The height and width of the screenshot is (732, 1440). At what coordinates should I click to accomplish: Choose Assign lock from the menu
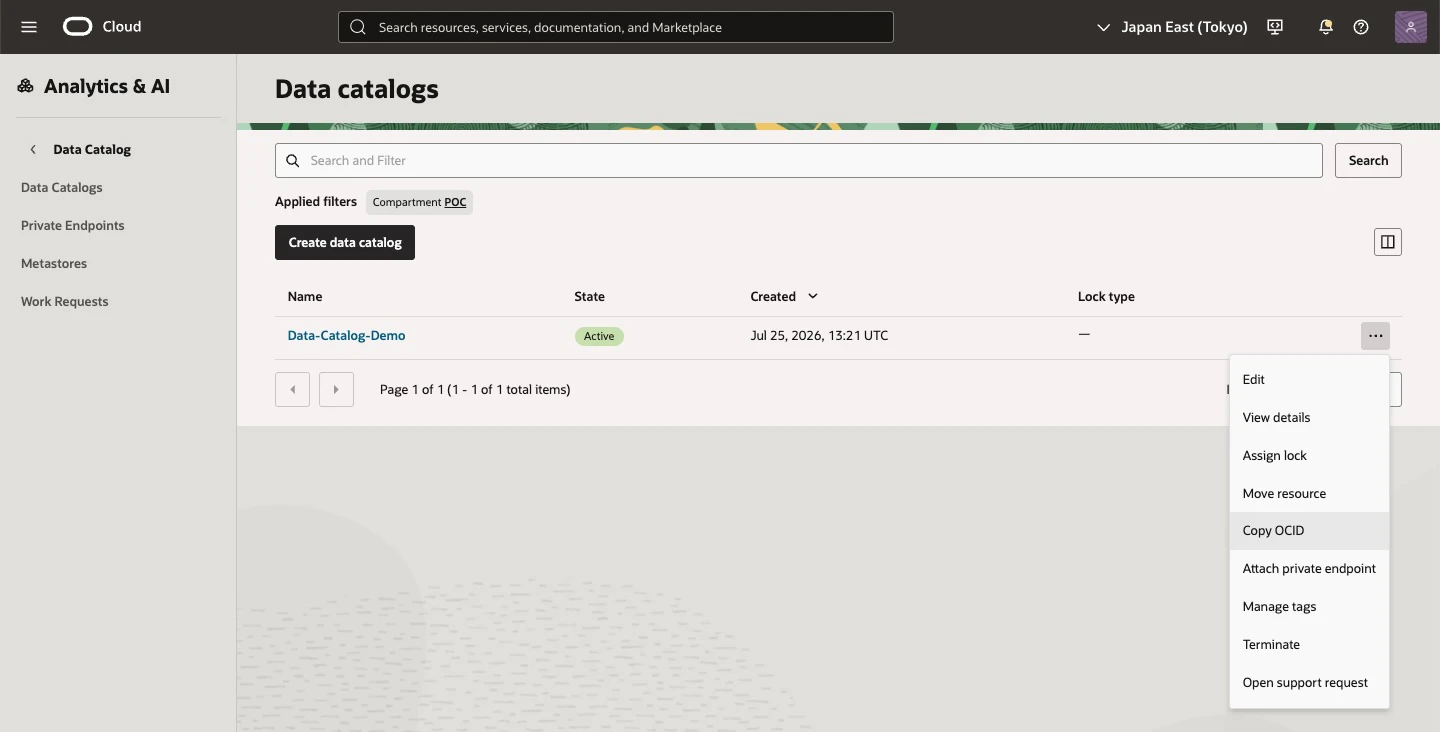(x=1309, y=456)
